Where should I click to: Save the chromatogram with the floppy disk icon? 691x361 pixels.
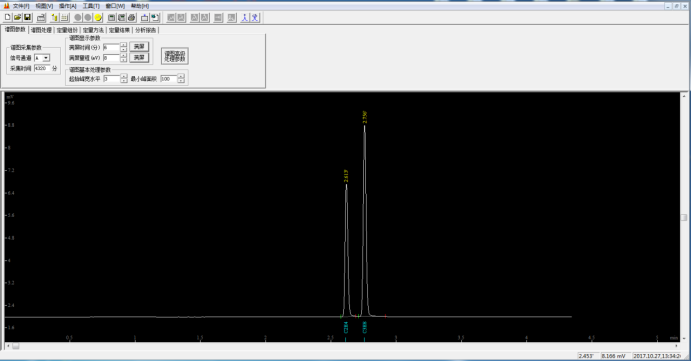(27, 18)
